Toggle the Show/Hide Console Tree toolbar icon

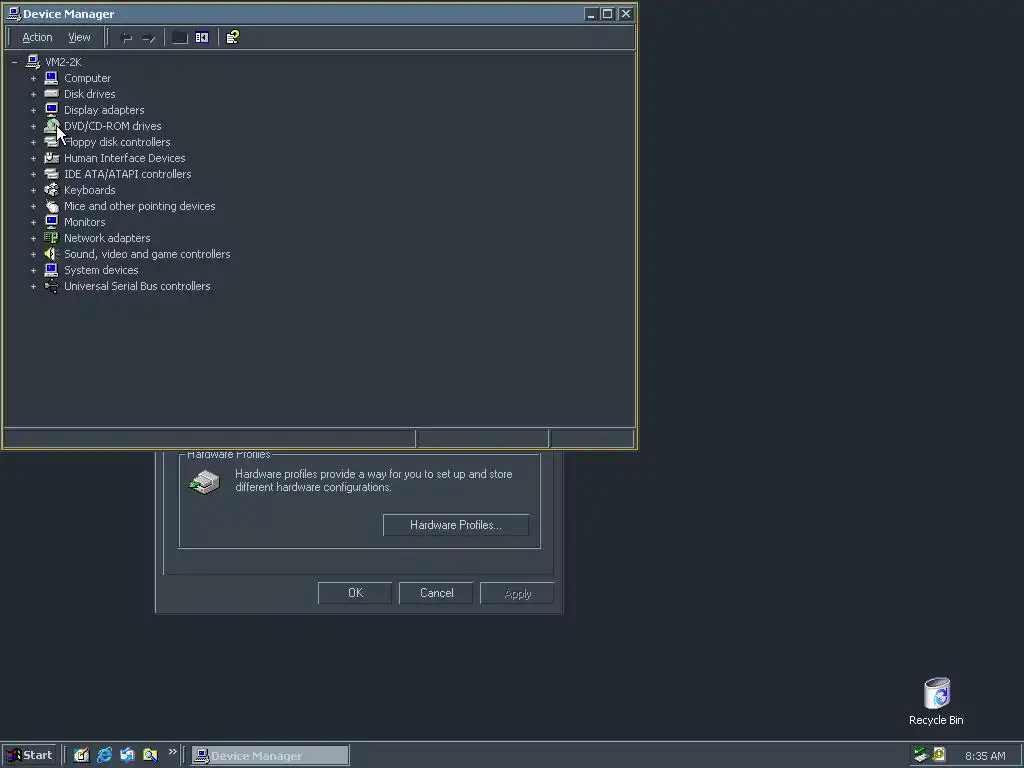coord(202,37)
